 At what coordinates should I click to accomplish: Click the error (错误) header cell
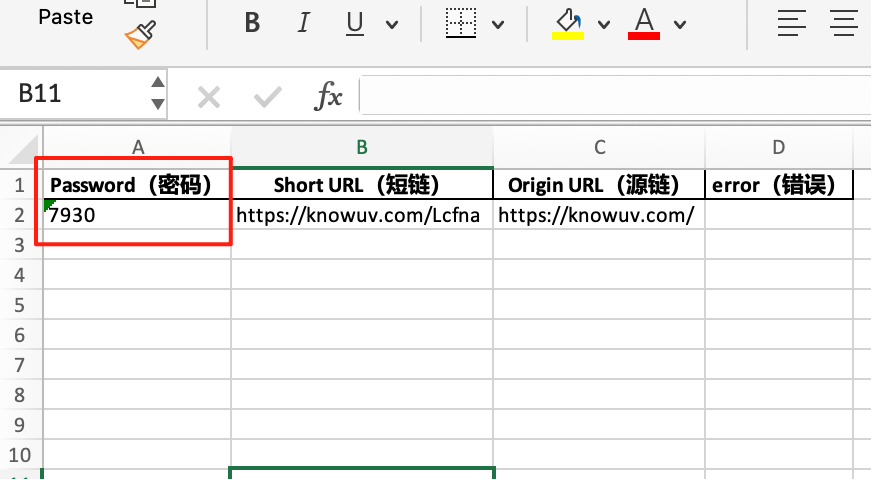[779, 185]
